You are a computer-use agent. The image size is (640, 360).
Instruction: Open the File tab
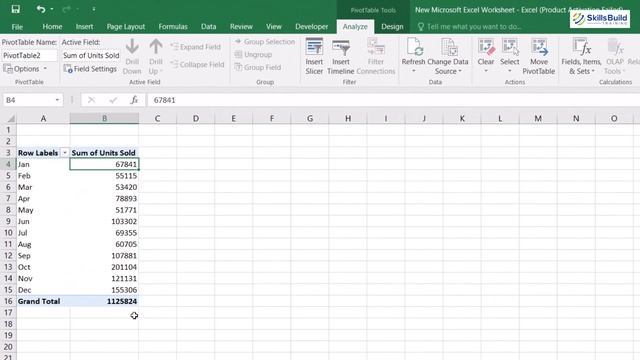point(17,27)
